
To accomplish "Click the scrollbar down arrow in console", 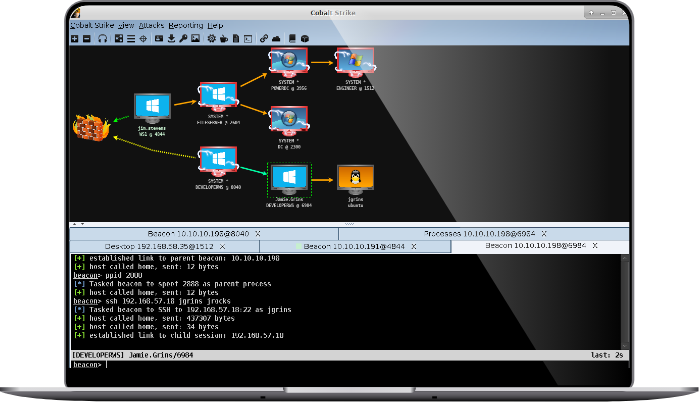I will [625, 346].
